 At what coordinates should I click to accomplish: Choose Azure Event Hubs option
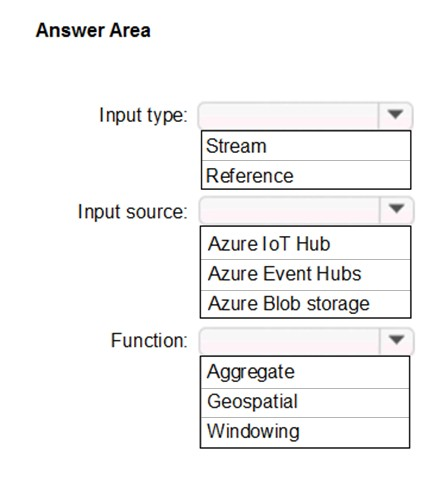(305, 275)
